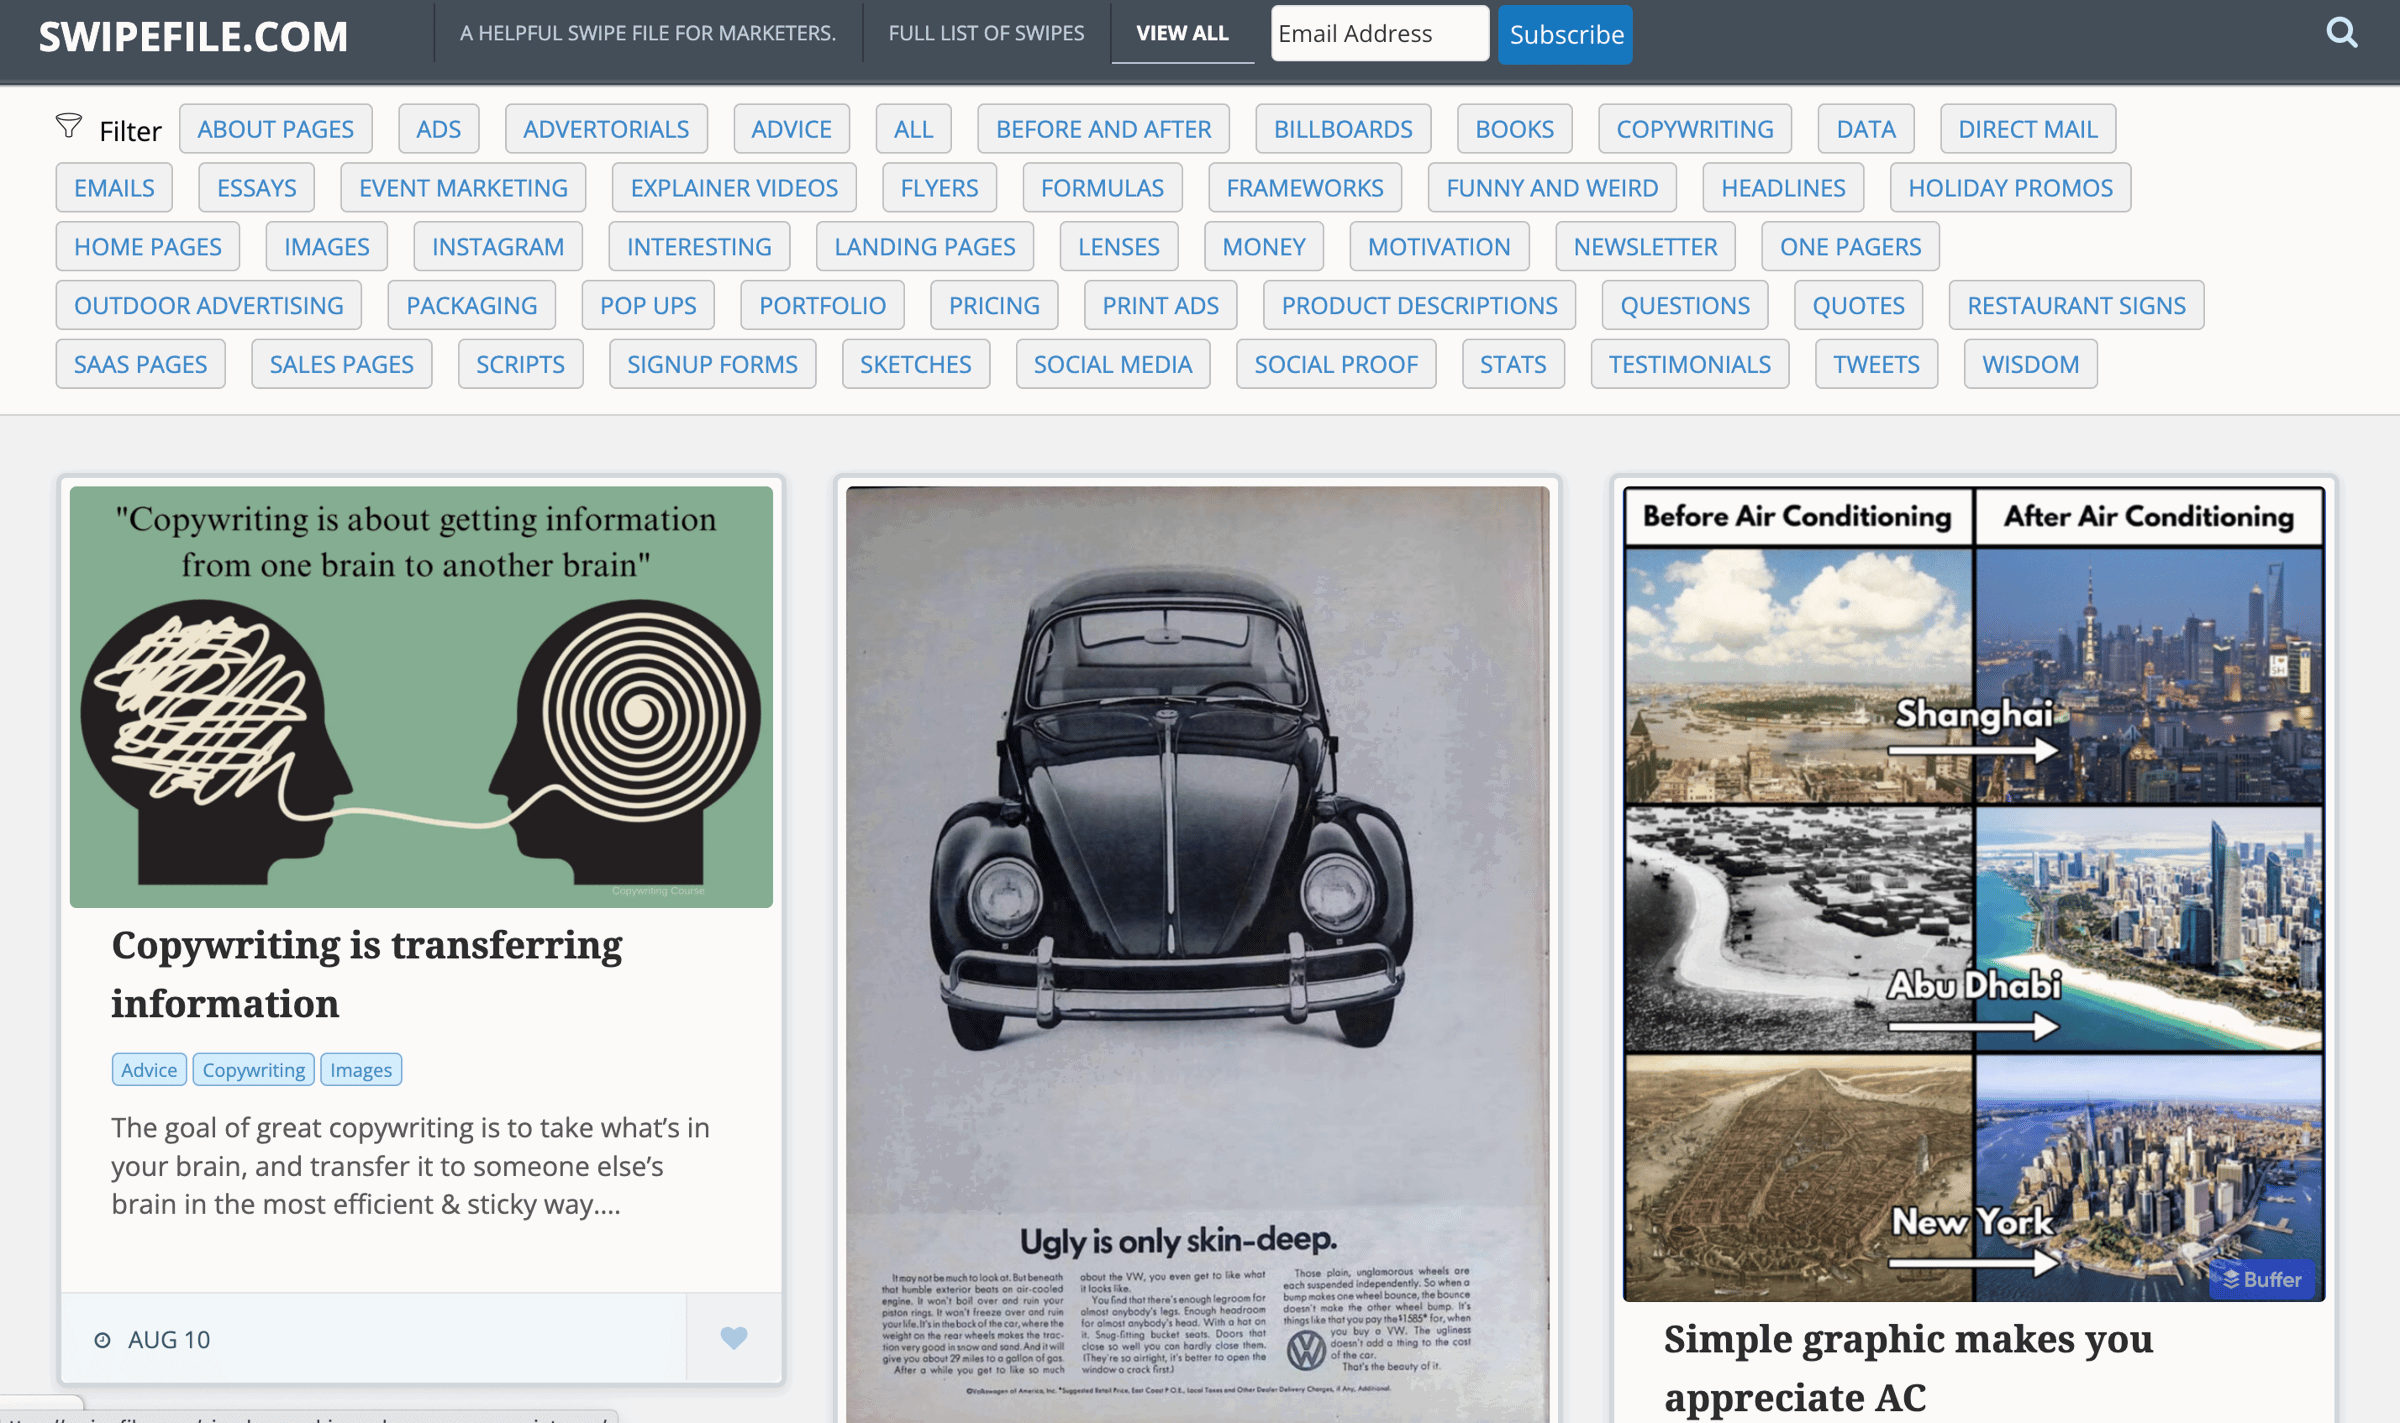Select Copywriting filter in filter bar
2400x1423 pixels.
(1694, 129)
